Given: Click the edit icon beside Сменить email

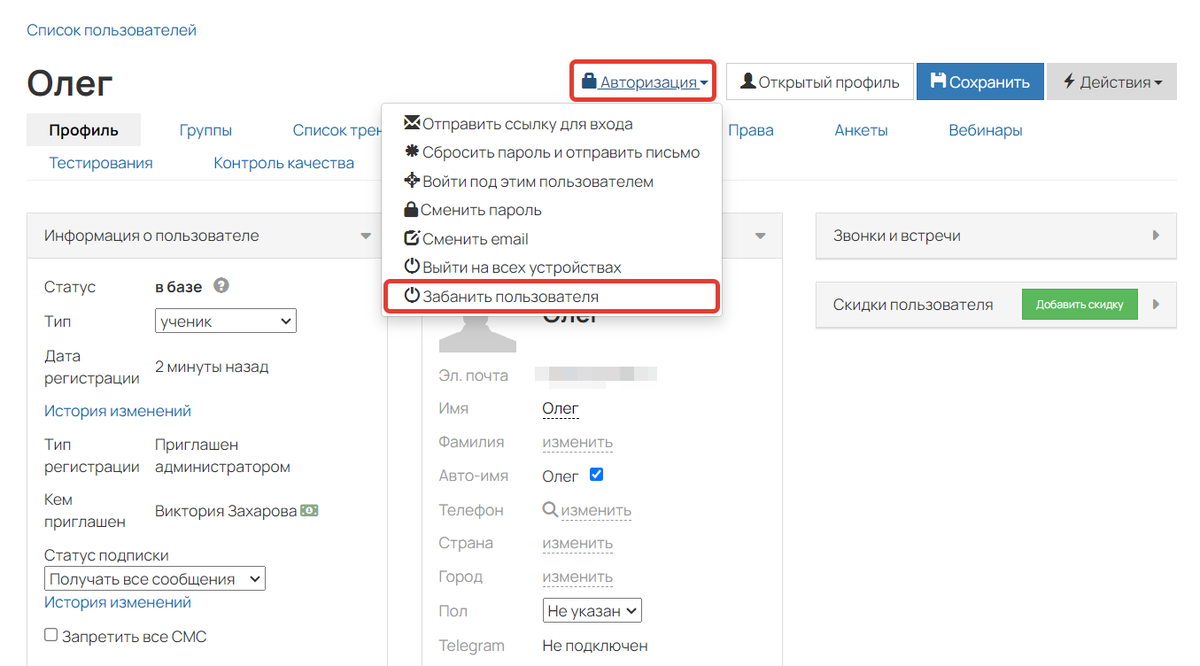Looking at the screenshot, I should pos(411,239).
